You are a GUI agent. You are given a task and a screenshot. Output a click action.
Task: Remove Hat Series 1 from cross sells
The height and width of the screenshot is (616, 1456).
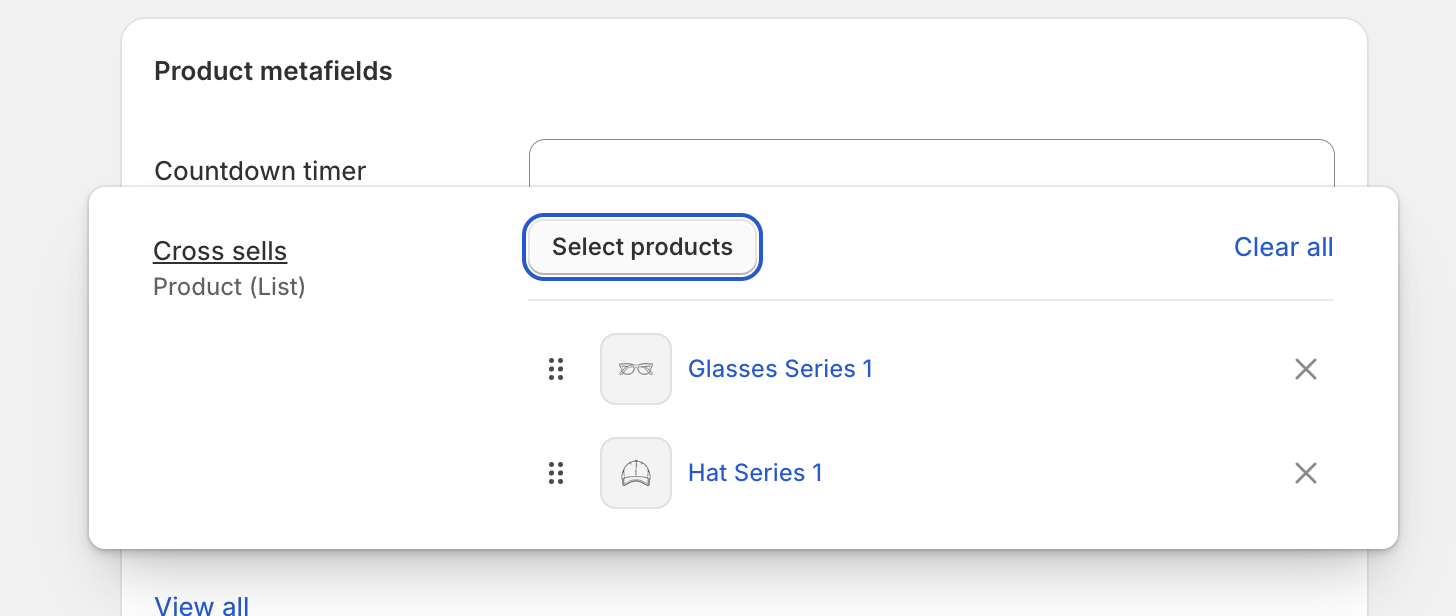(1305, 473)
